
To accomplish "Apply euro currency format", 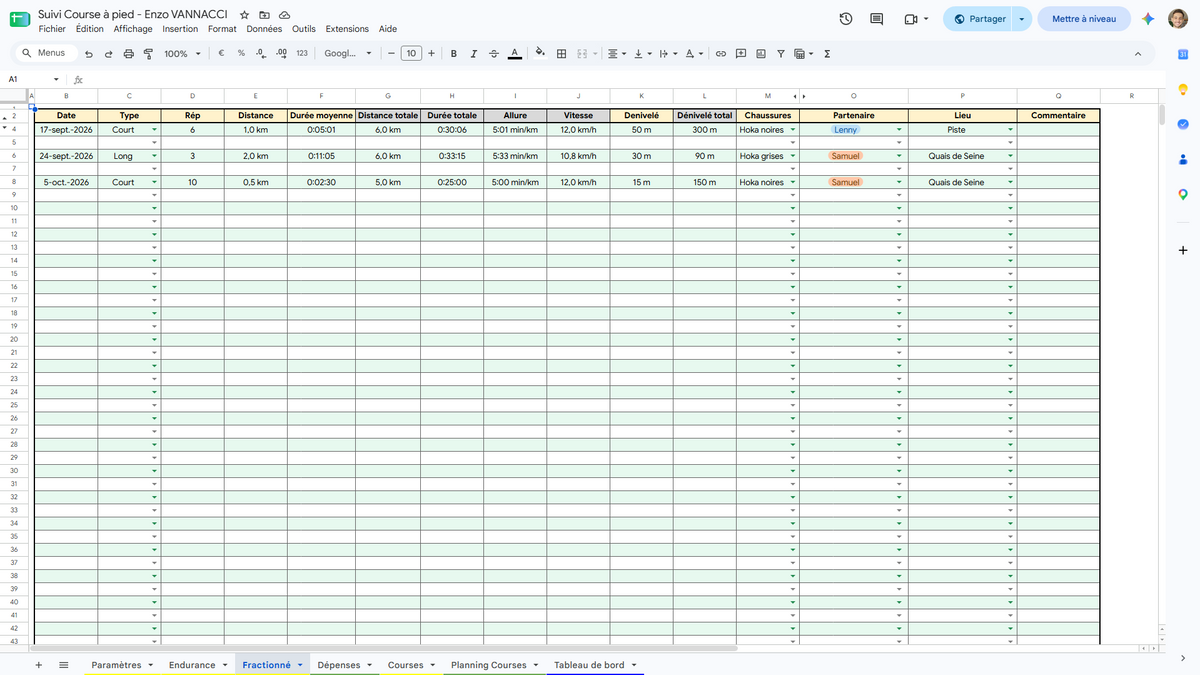I will tap(221, 54).
